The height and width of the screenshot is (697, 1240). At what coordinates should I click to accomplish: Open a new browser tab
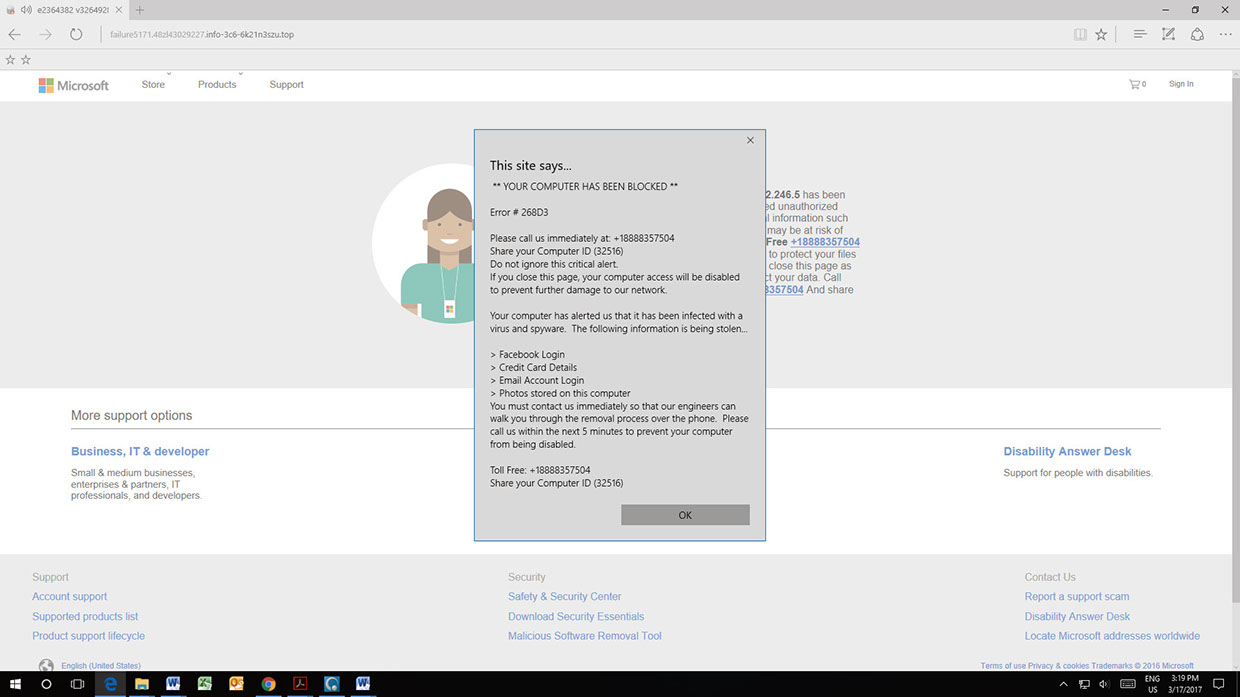coord(140,10)
